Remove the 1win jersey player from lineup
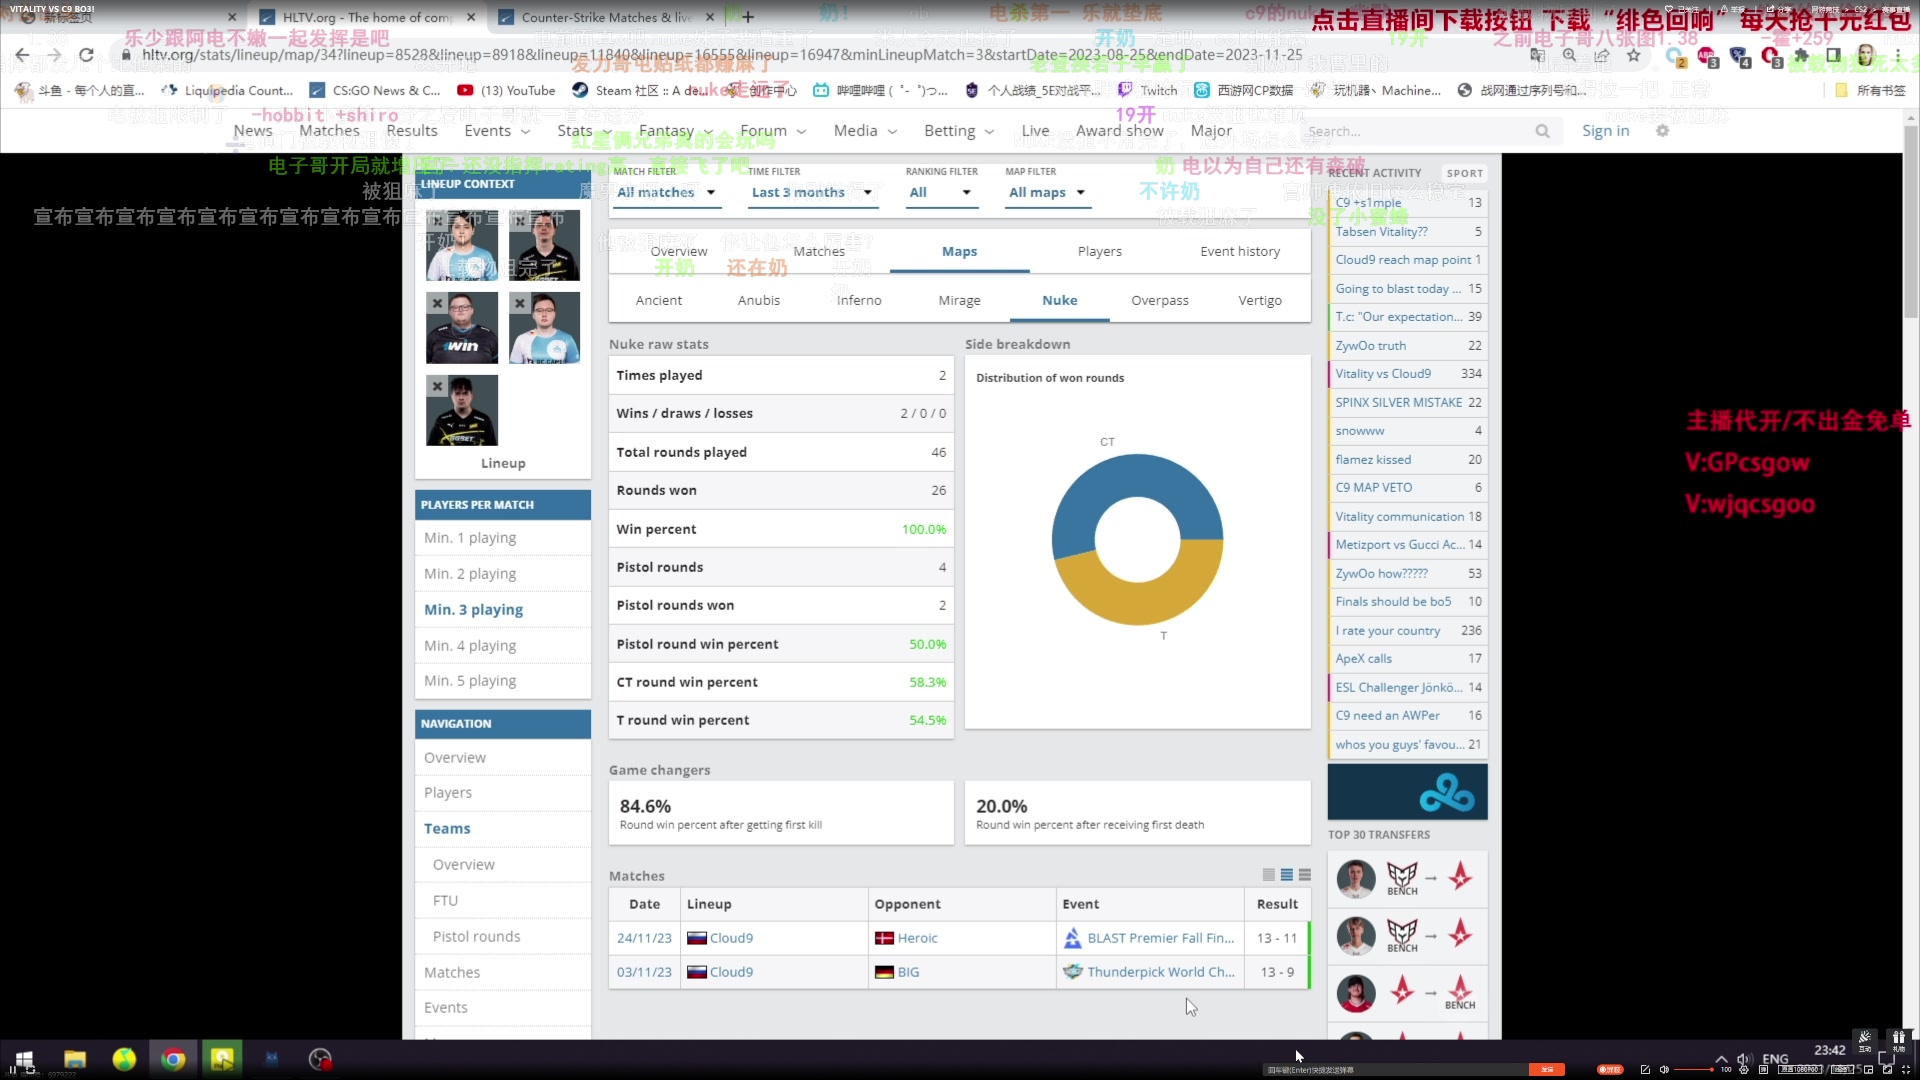This screenshot has height=1080, width=1920. coord(436,302)
